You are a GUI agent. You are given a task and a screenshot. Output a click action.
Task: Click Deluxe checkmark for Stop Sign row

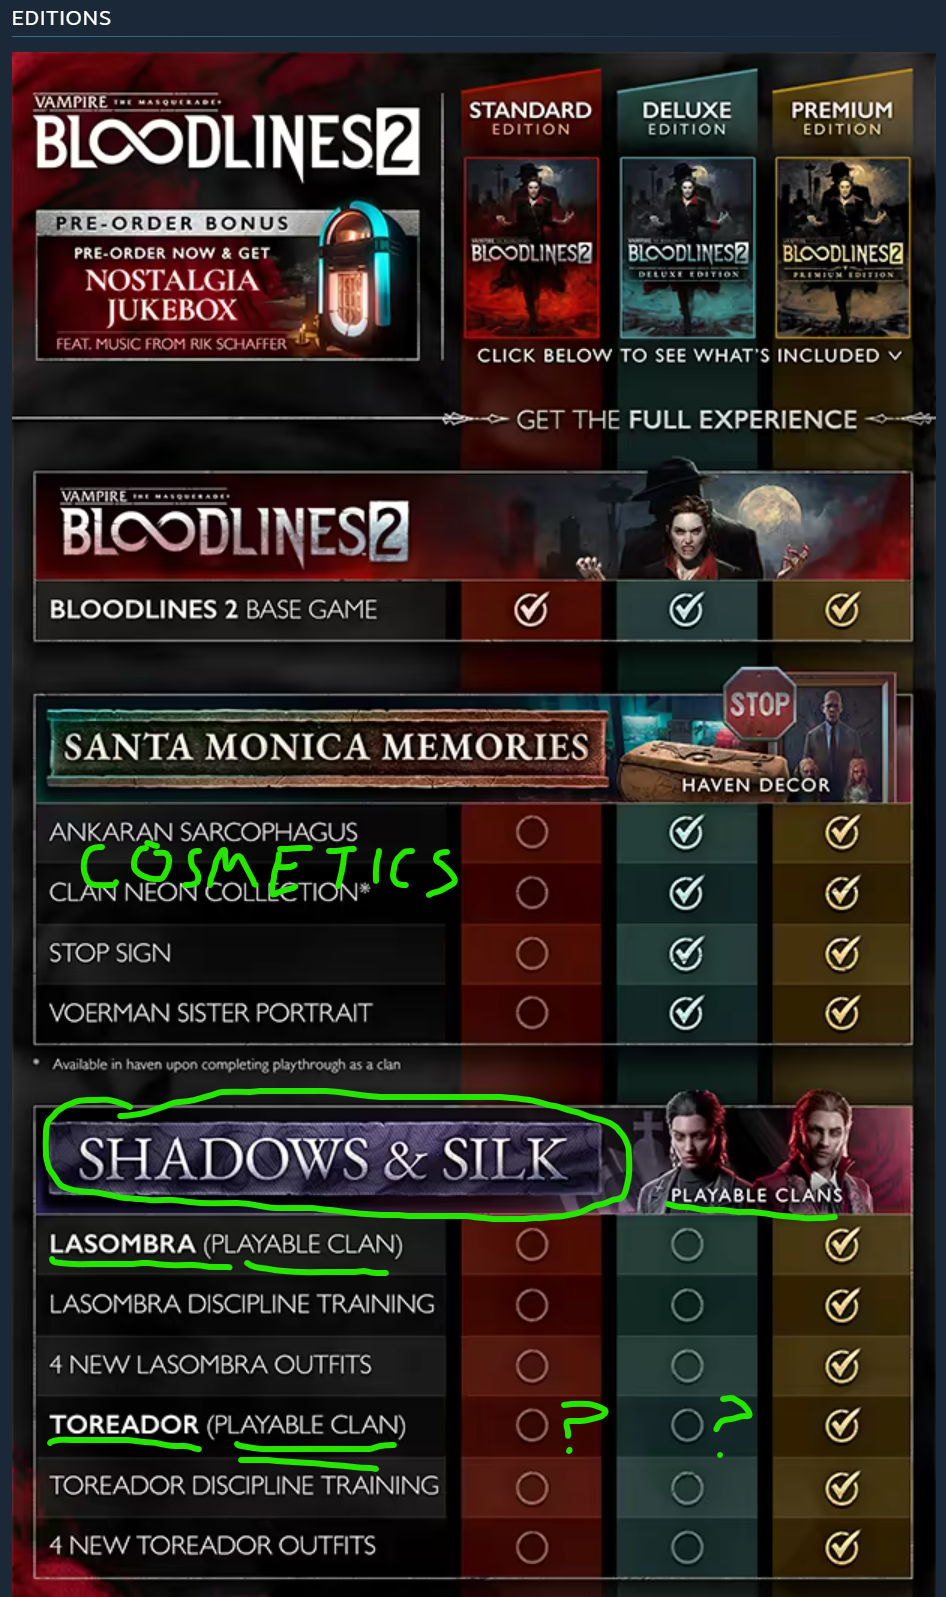[686, 953]
